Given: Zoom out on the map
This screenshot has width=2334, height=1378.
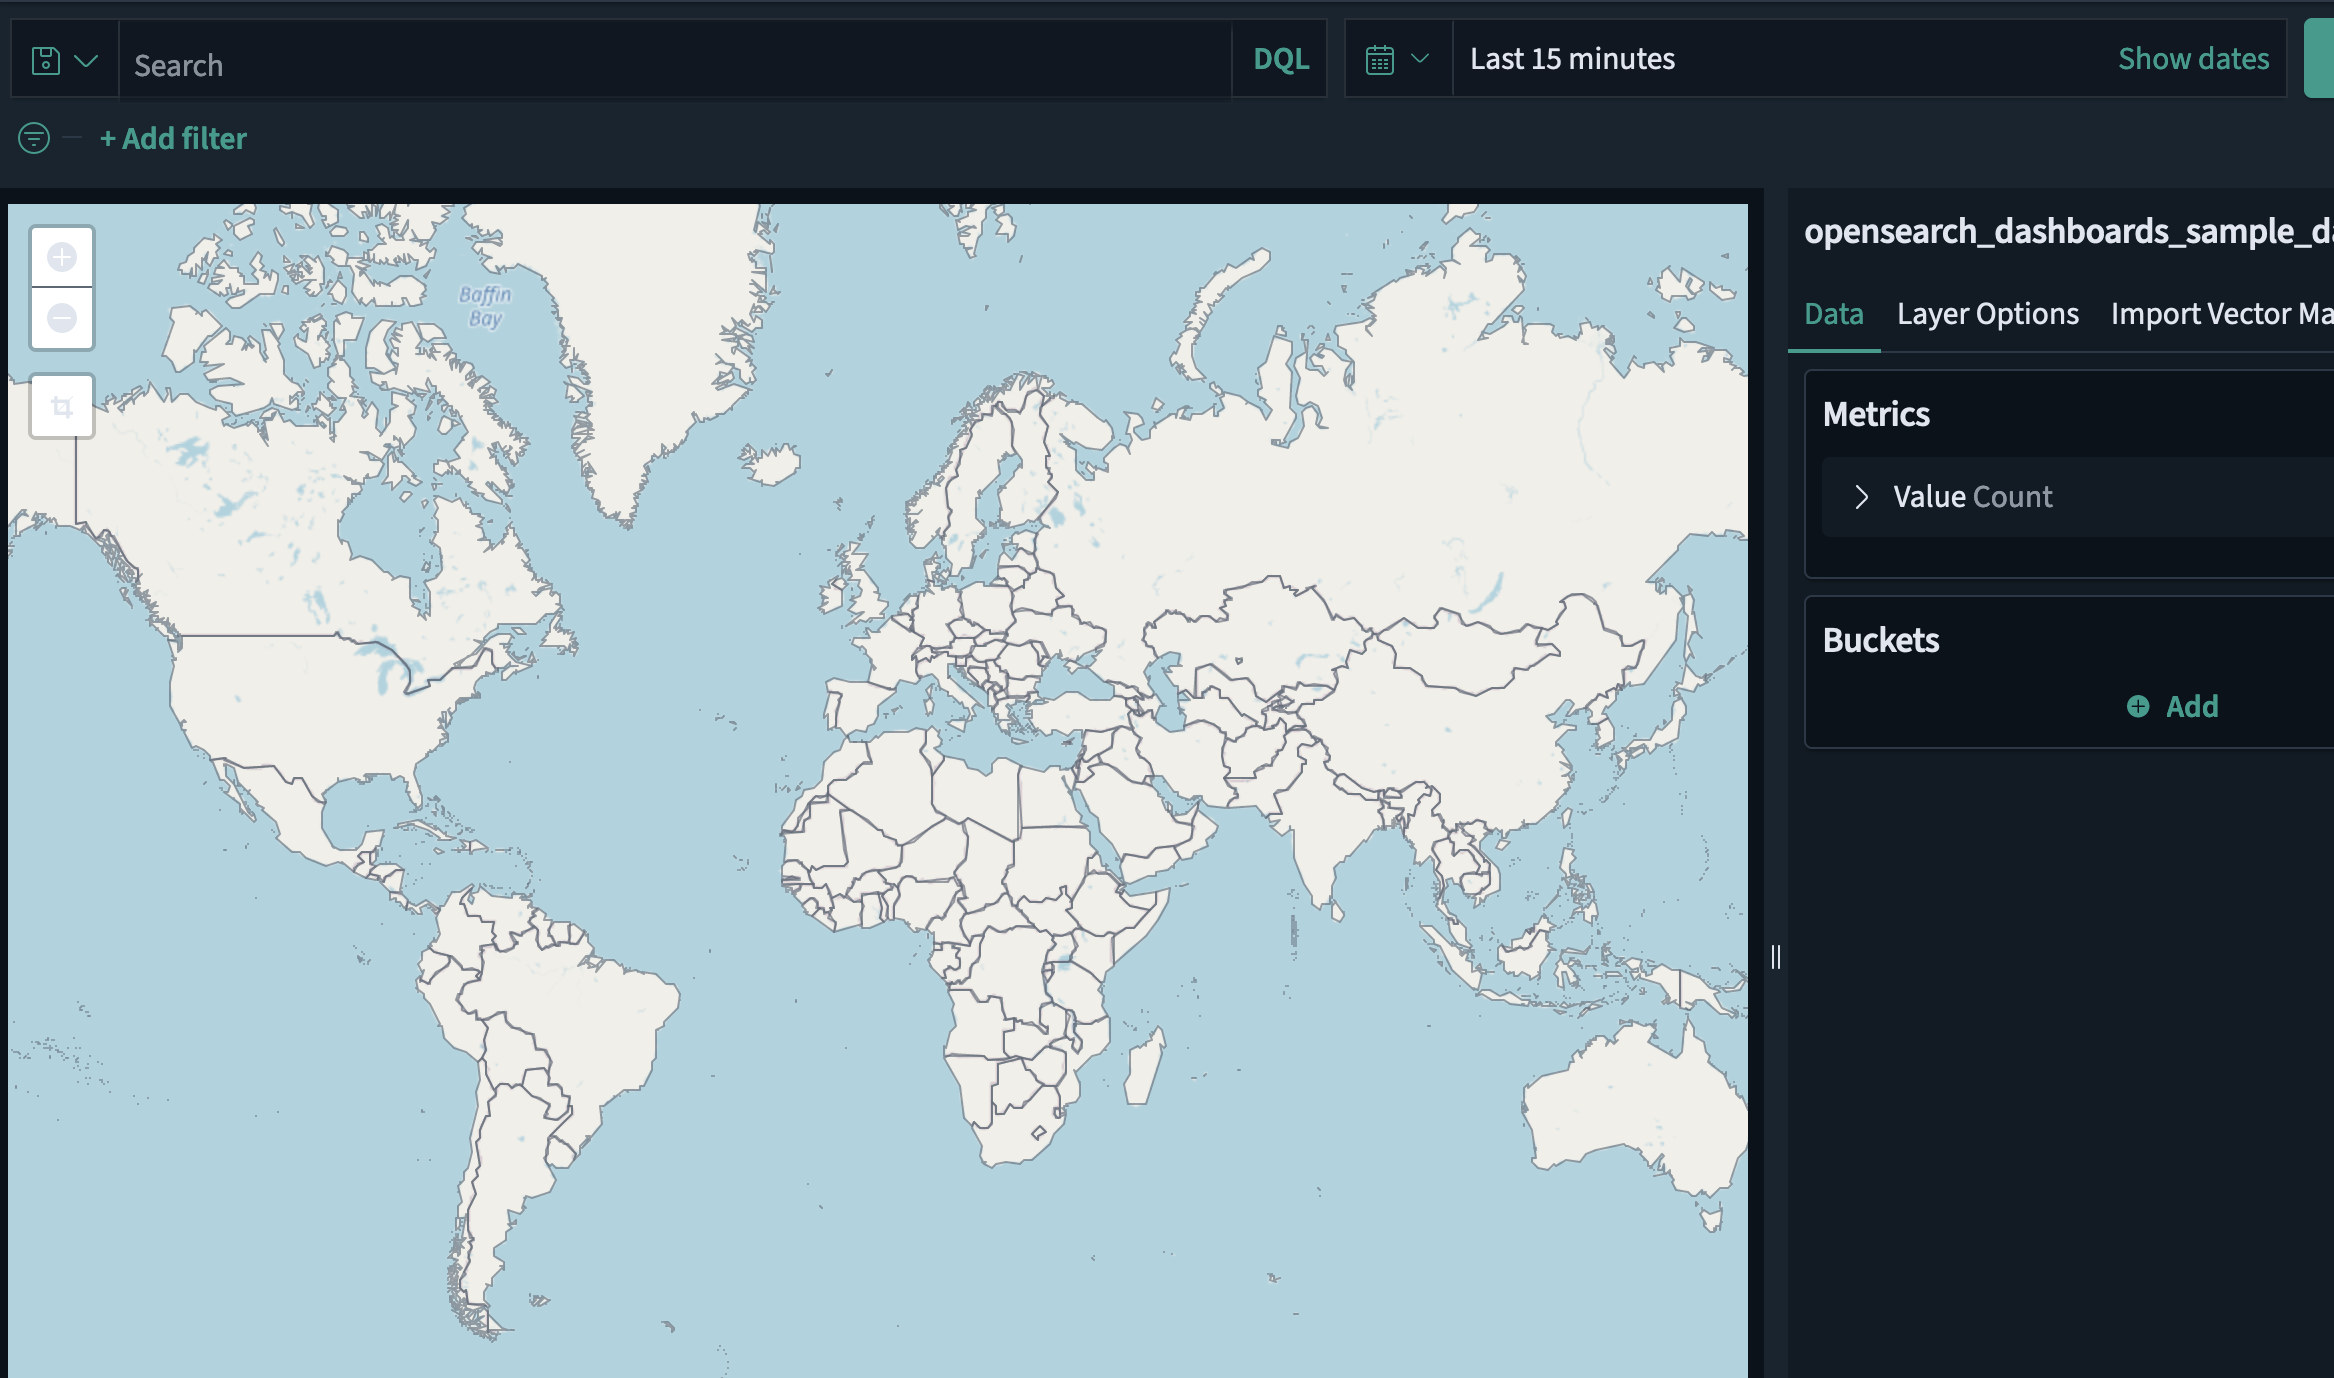Looking at the screenshot, I should pyautogui.click(x=61, y=319).
